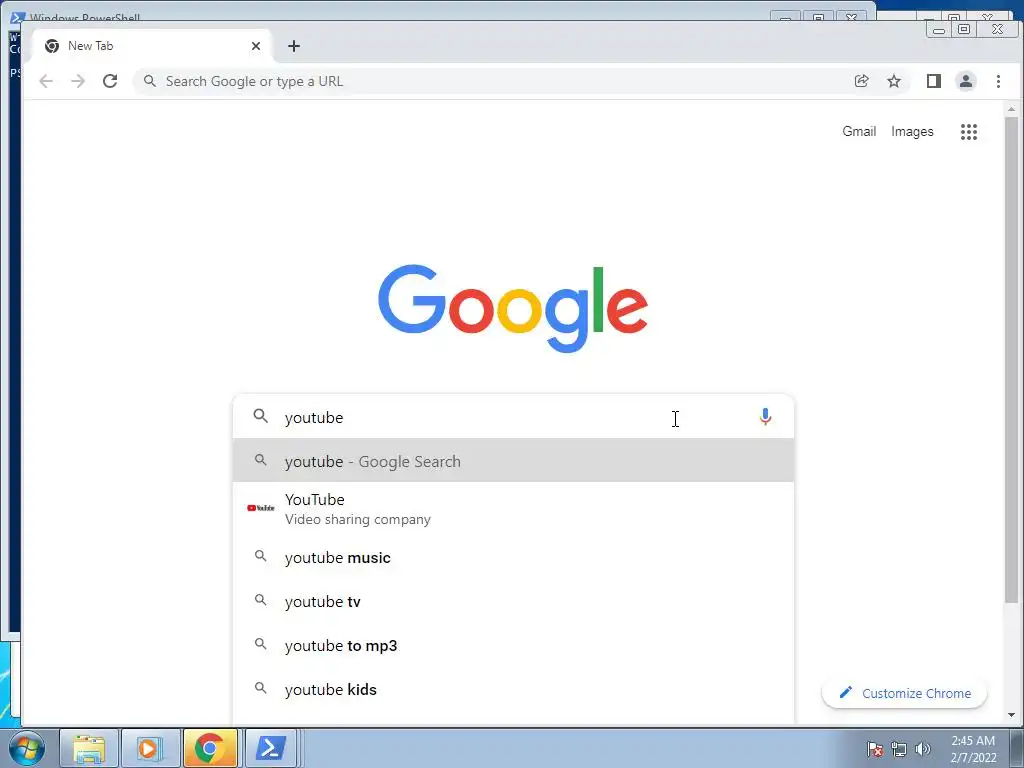Go back with the browser back arrow
1024x768 pixels.
(x=46, y=81)
